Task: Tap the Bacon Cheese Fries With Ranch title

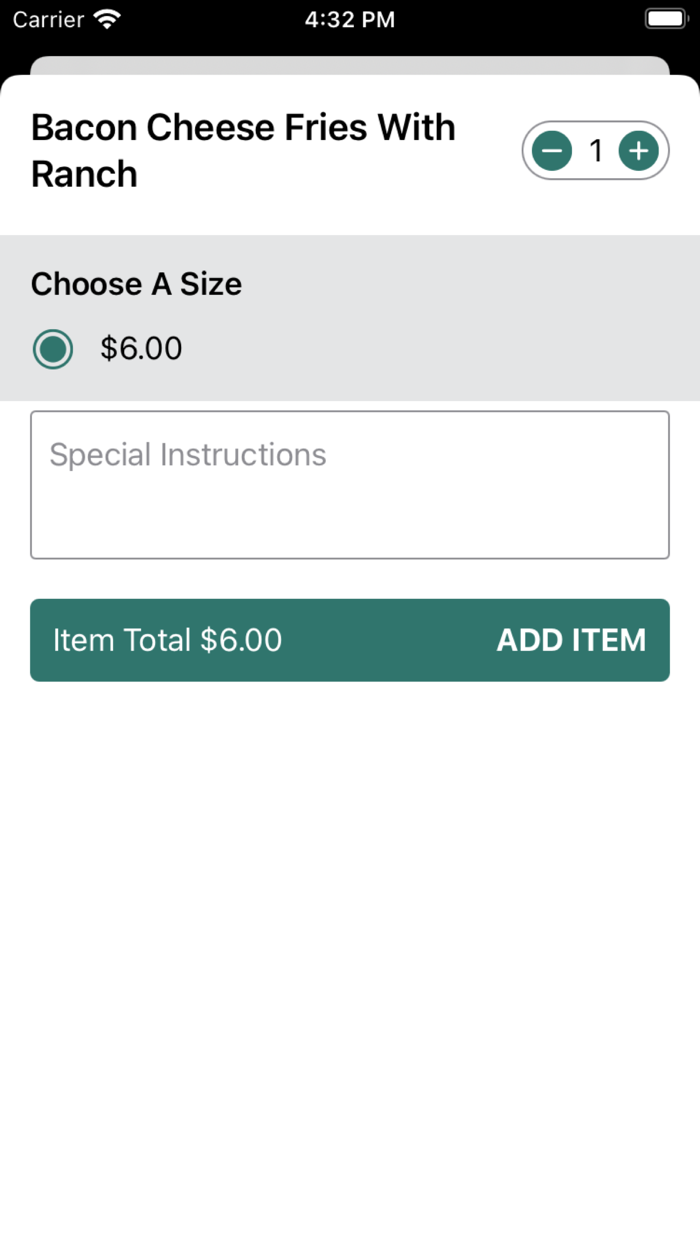Action: click(x=243, y=150)
